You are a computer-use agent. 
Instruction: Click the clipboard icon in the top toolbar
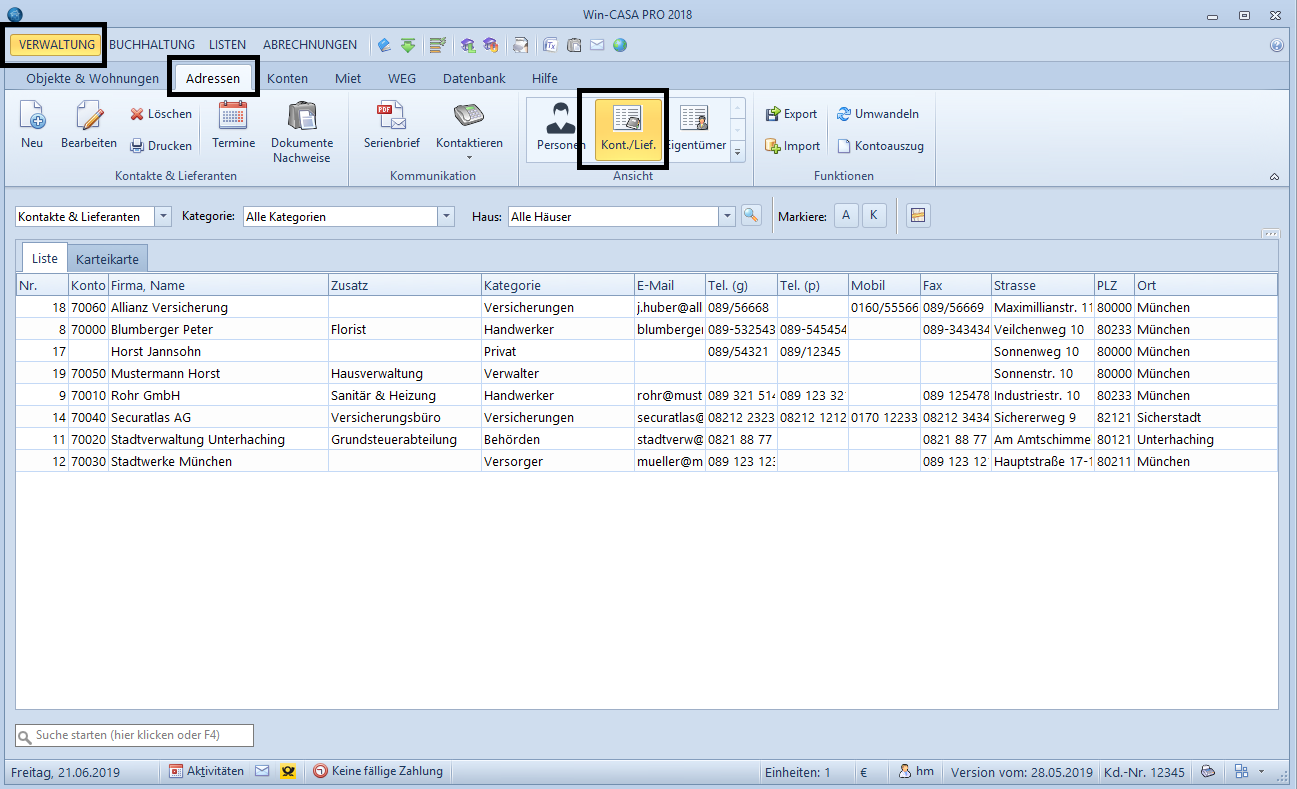point(574,45)
